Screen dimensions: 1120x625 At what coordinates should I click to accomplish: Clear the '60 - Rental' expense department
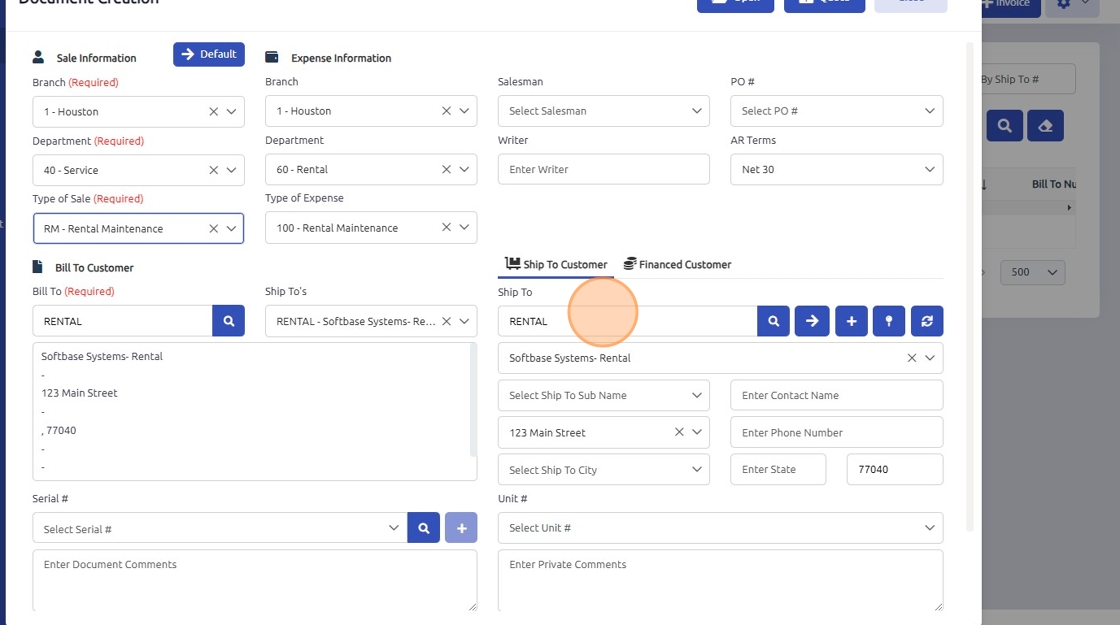tap(446, 169)
